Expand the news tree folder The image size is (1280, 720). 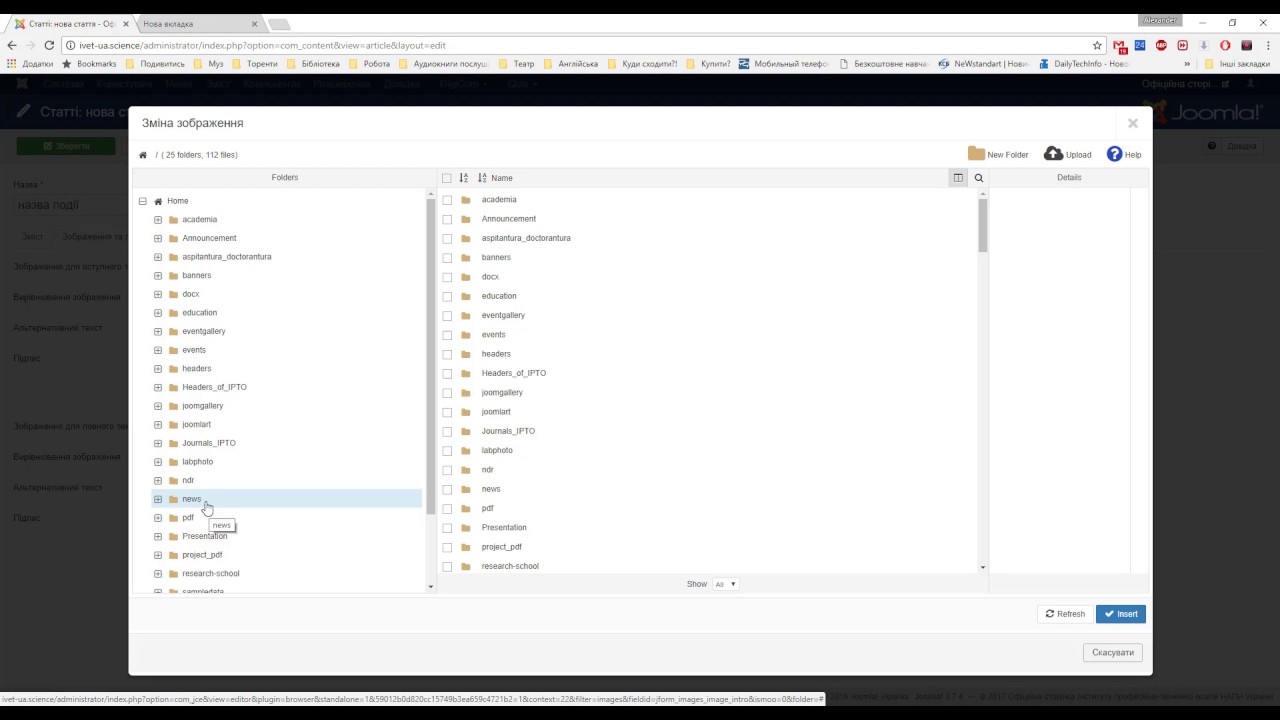[x=158, y=499]
